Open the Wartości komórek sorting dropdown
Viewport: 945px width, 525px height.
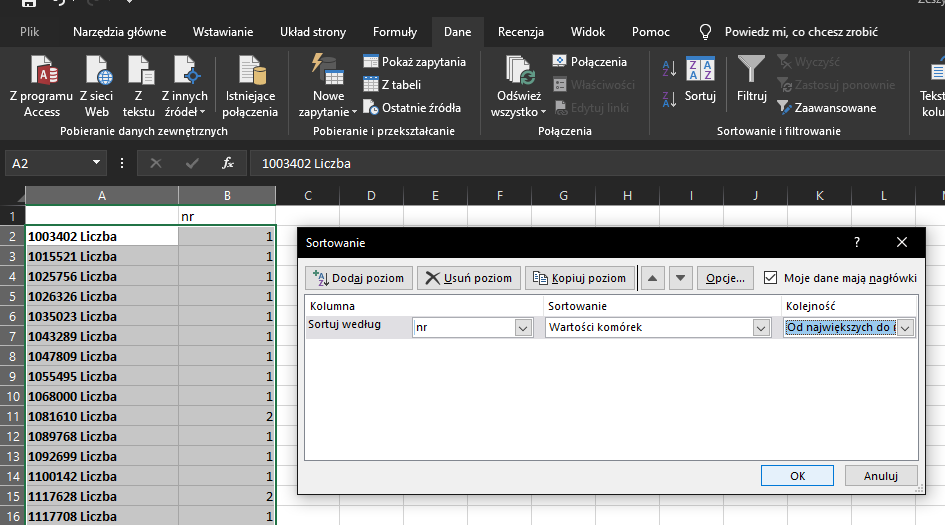tap(761, 328)
